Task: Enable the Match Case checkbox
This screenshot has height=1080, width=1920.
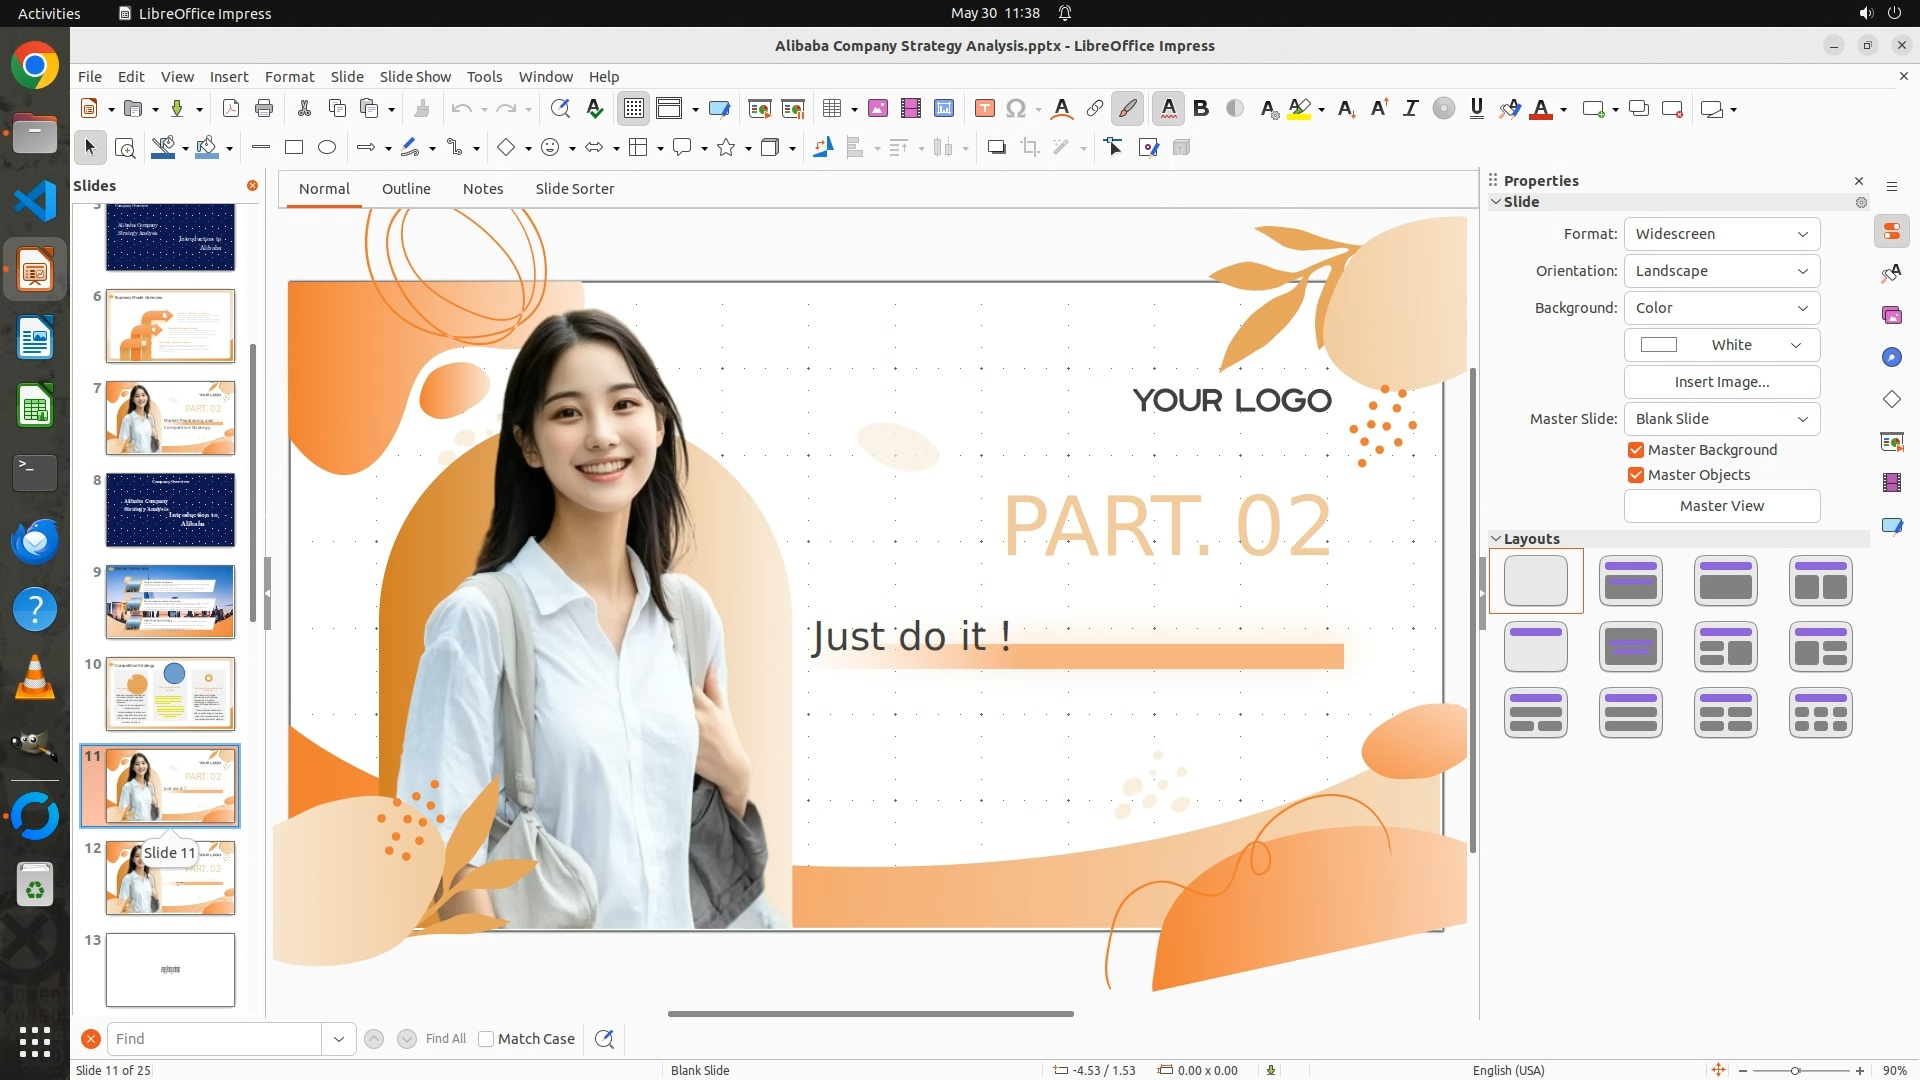Action: 486,1039
